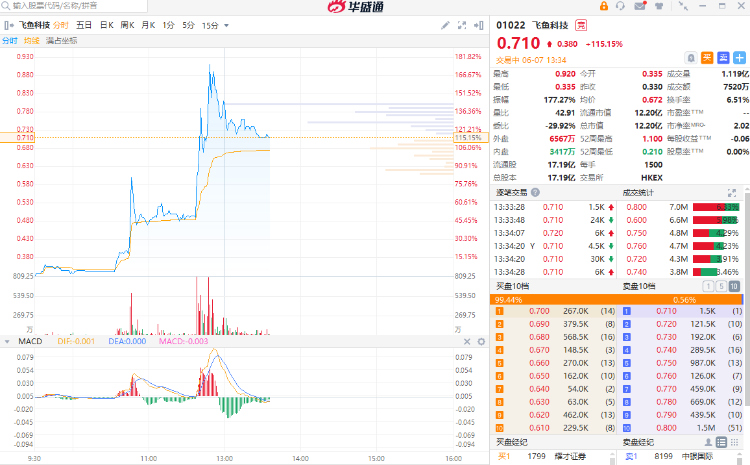Click the price alert bell icon
Image resolution: width=750 pixels, height=465 pixels.
[691, 58]
